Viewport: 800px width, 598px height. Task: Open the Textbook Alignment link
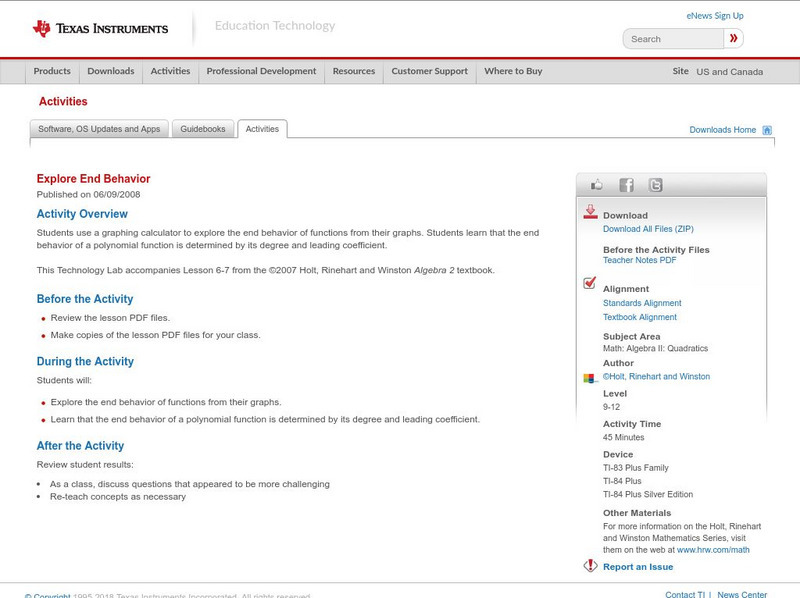click(x=640, y=317)
